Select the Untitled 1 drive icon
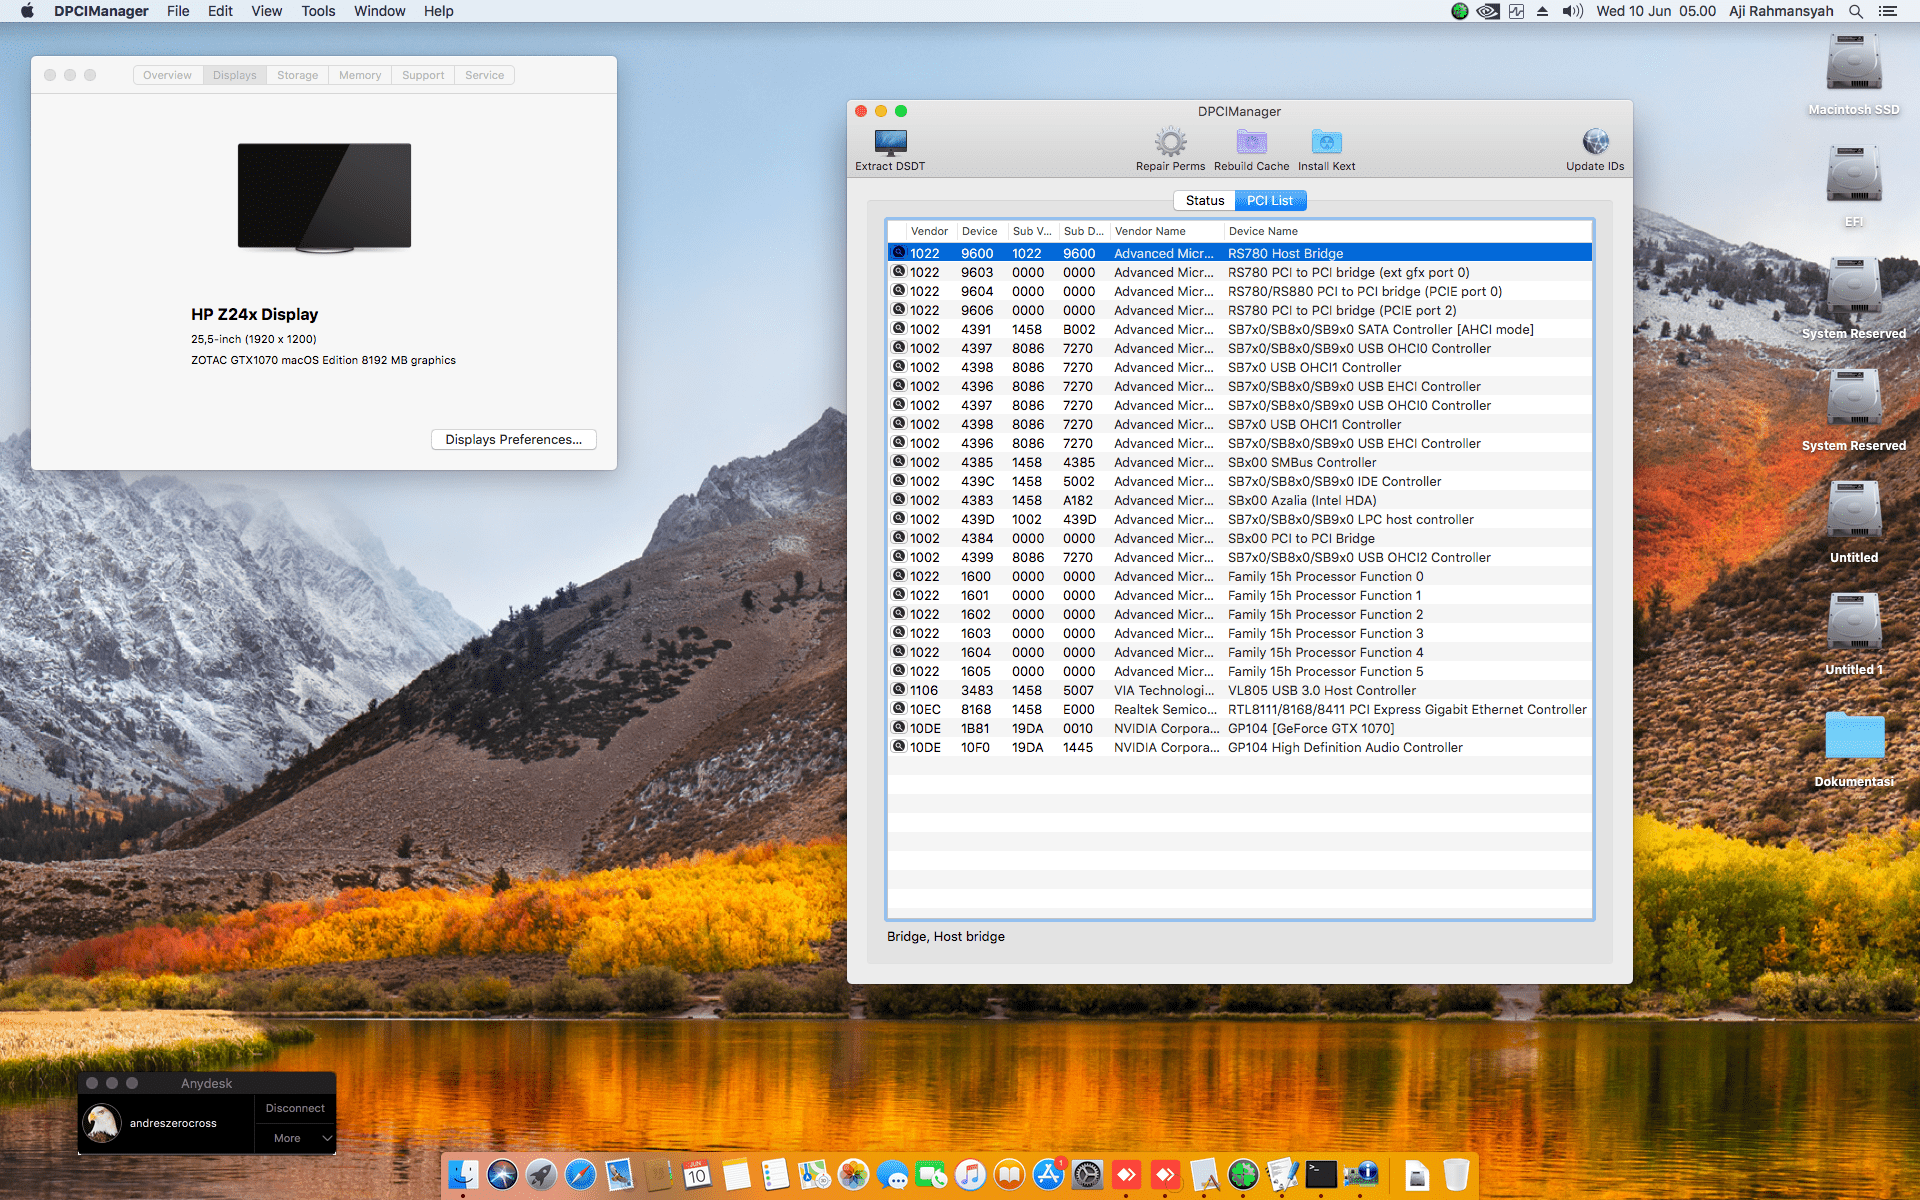Screen dimensions: 1920x1200 click(1853, 623)
